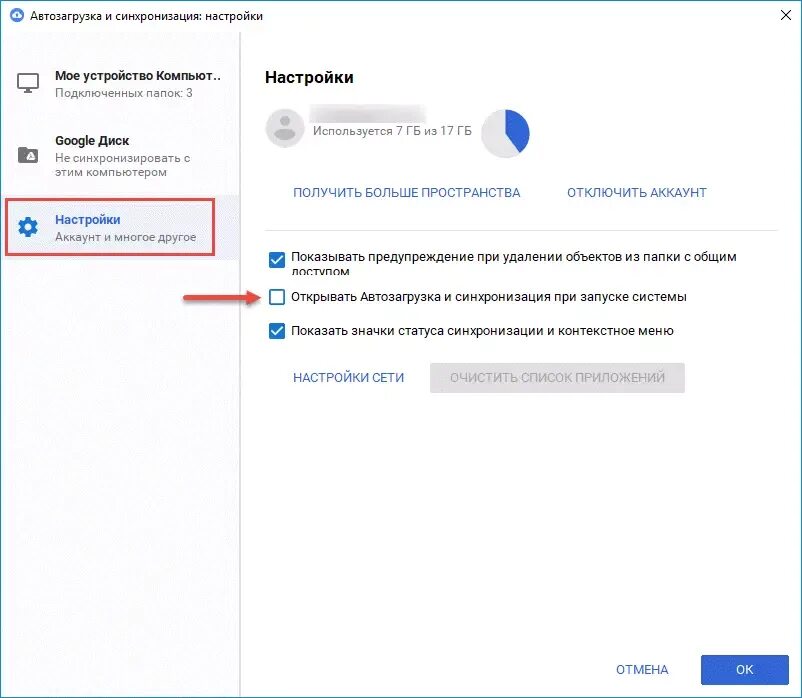Enable opening Backup and Sync at system startup

(x=277, y=297)
